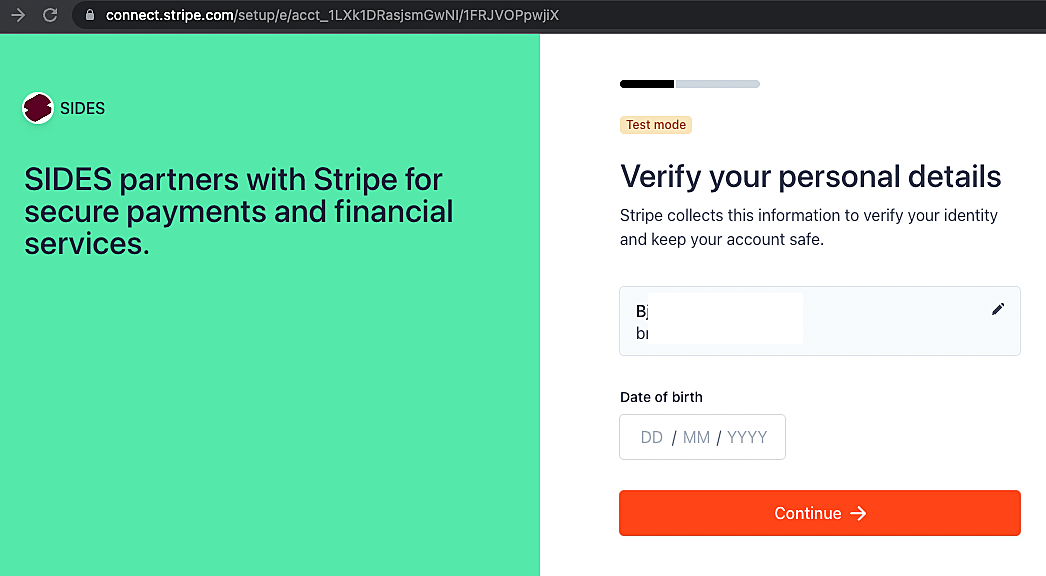This screenshot has width=1046, height=576.
Task: Click the SIDES partners with Stripe headline
Action: pyautogui.click(x=239, y=212)
